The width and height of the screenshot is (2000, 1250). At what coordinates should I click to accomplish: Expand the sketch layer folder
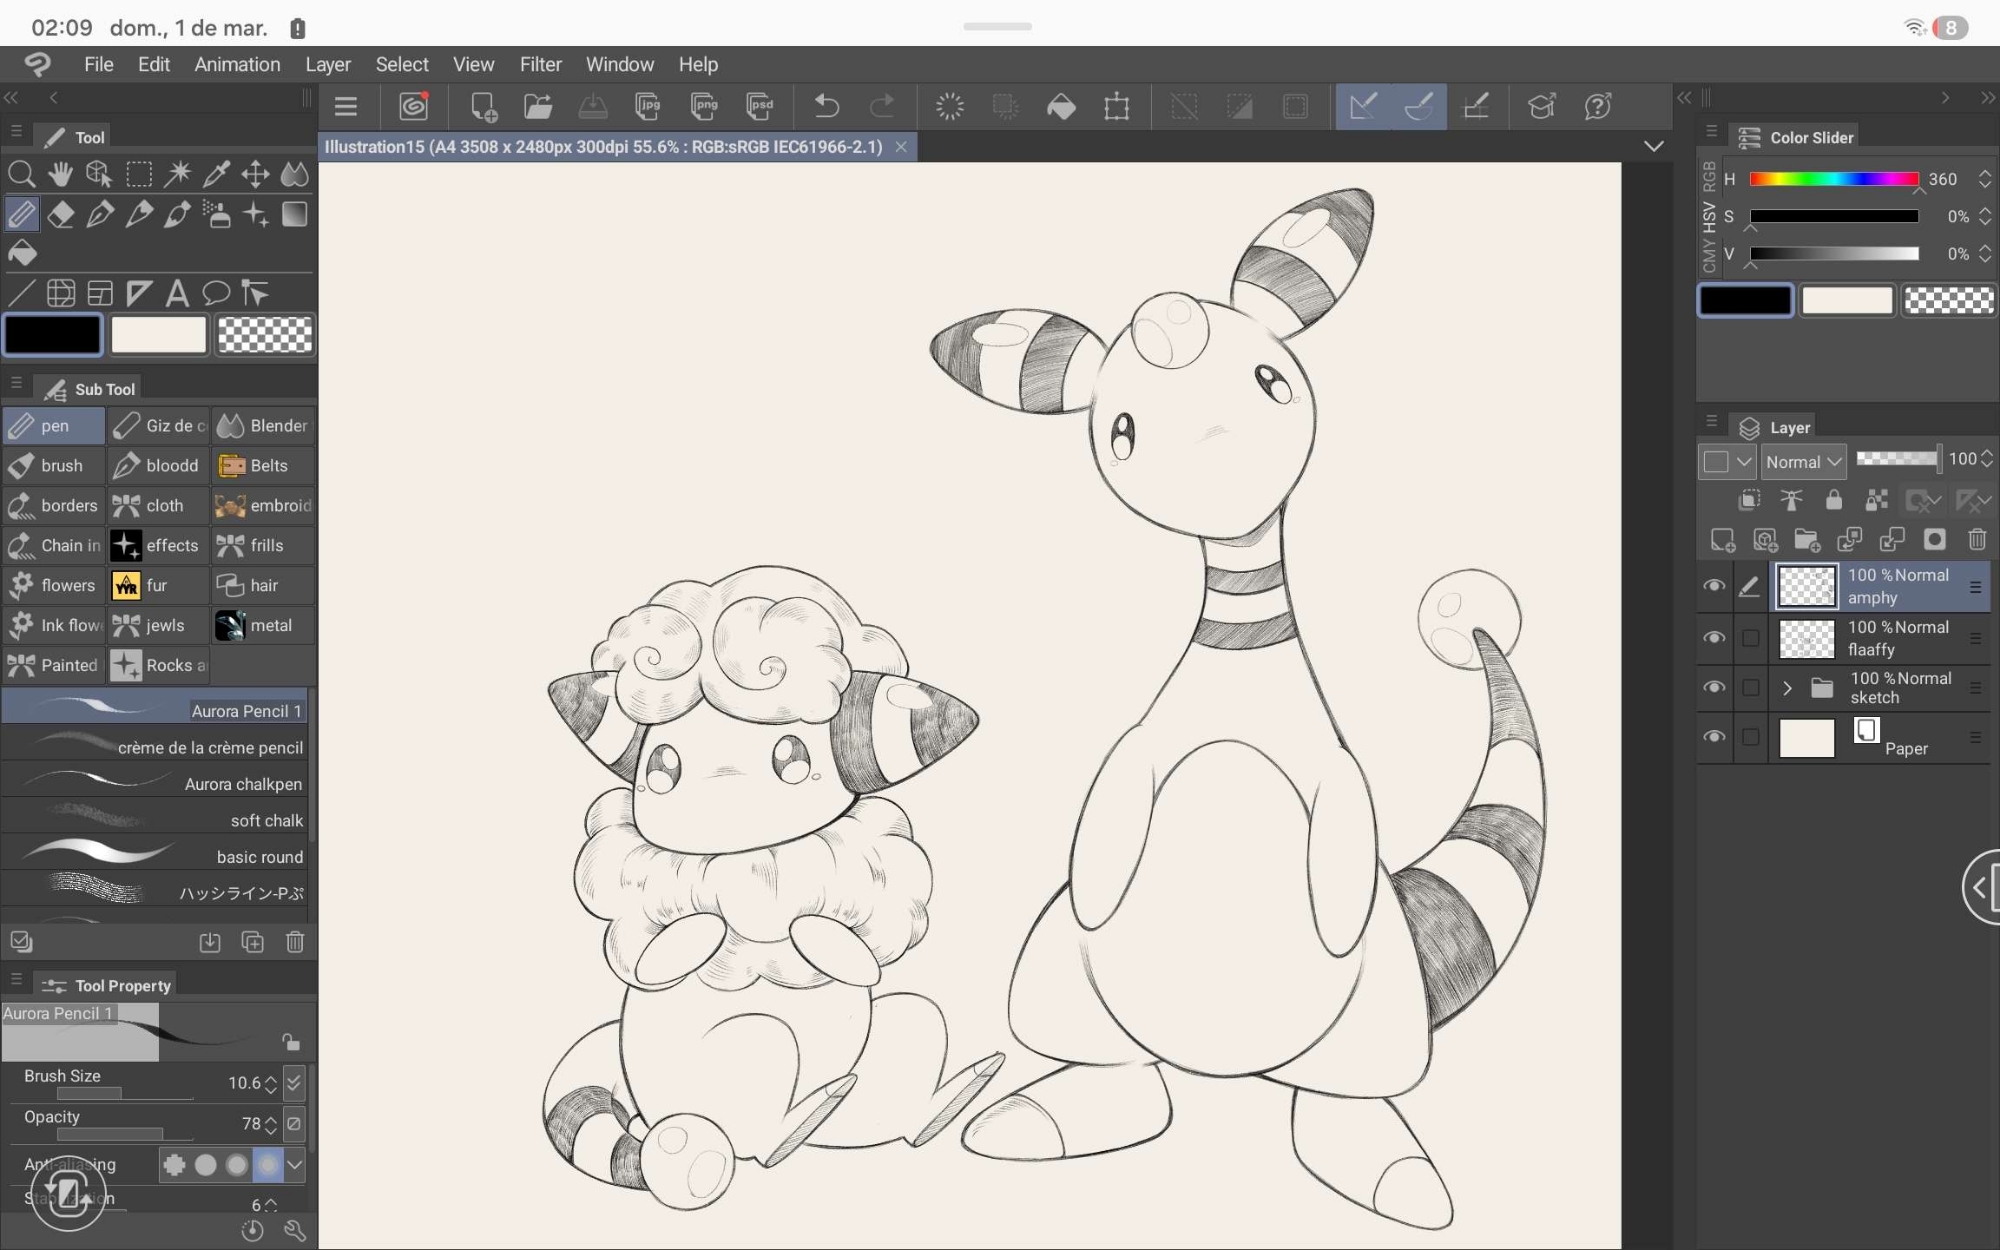pos(1787,688)
